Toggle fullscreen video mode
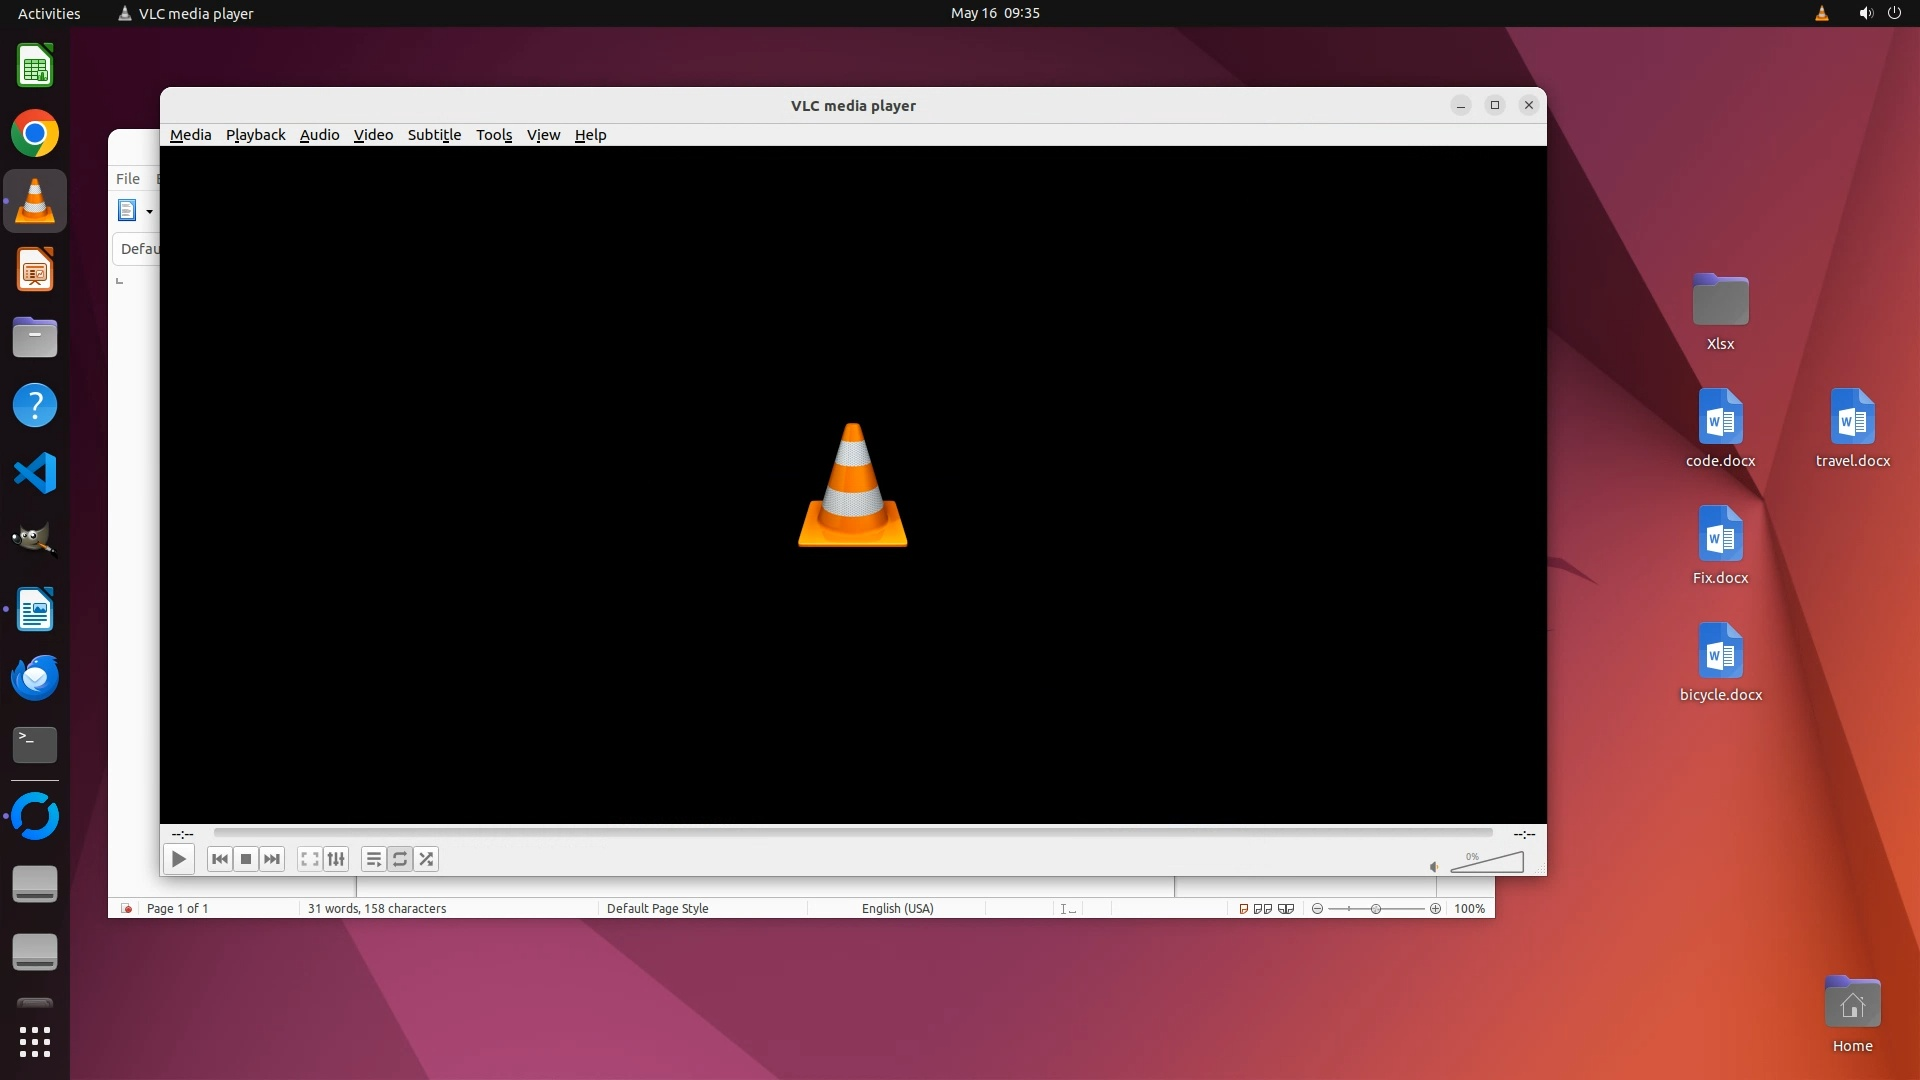Screen dimensions: 1920x1080 point(310,859)
